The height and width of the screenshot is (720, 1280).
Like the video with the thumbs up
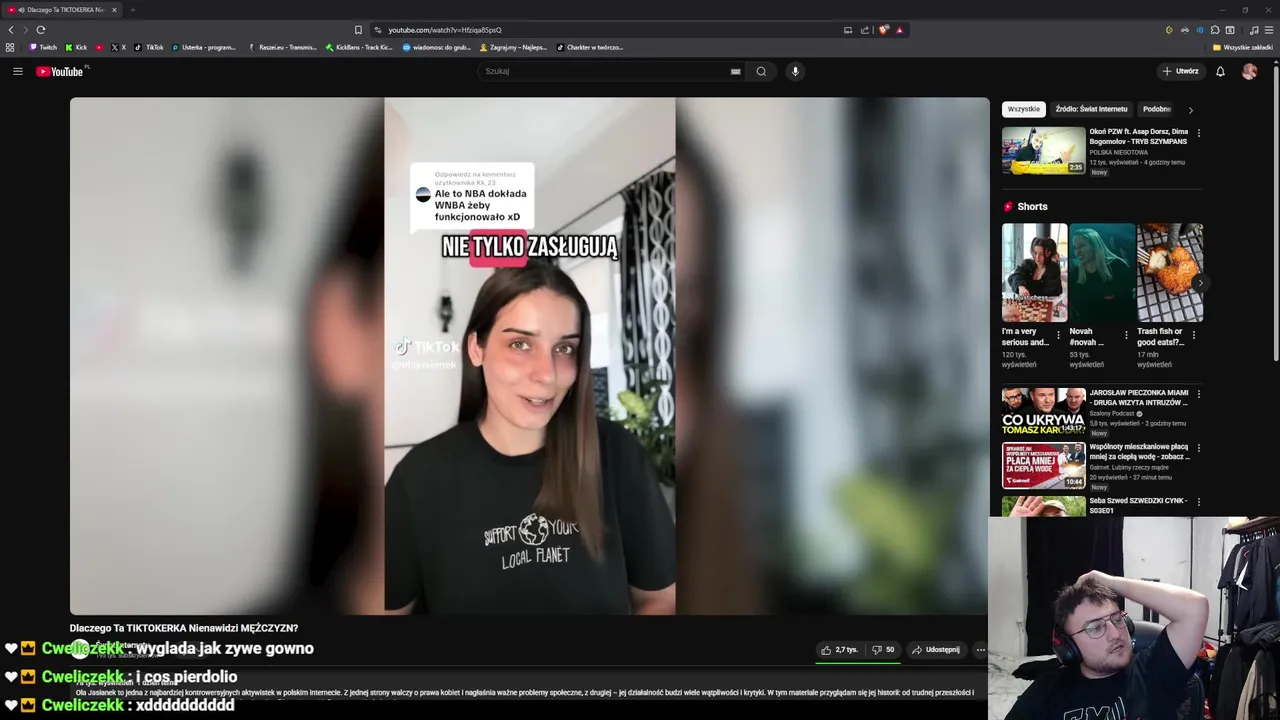click(839, 650)
